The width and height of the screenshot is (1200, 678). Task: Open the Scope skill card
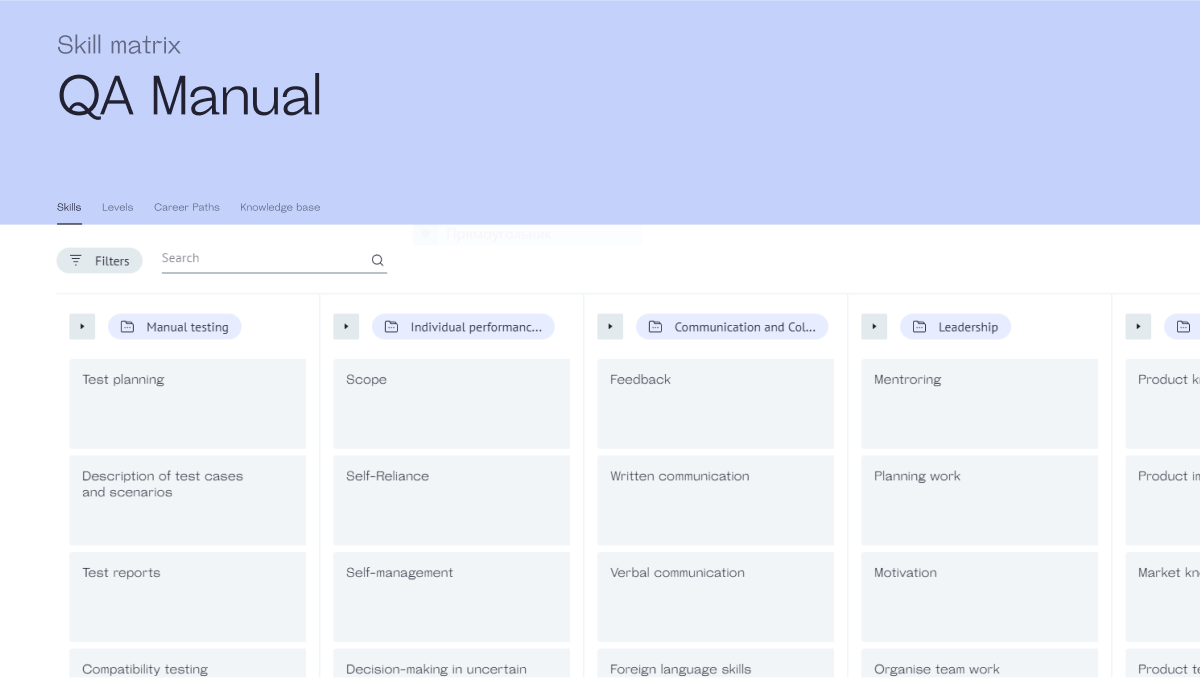tap(451, 404)
